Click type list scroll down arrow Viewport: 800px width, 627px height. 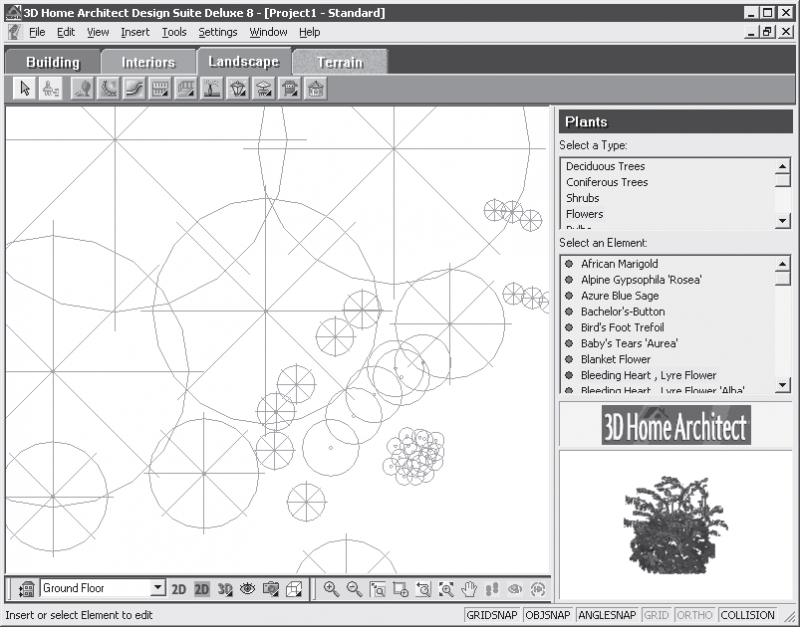(782, 221)
